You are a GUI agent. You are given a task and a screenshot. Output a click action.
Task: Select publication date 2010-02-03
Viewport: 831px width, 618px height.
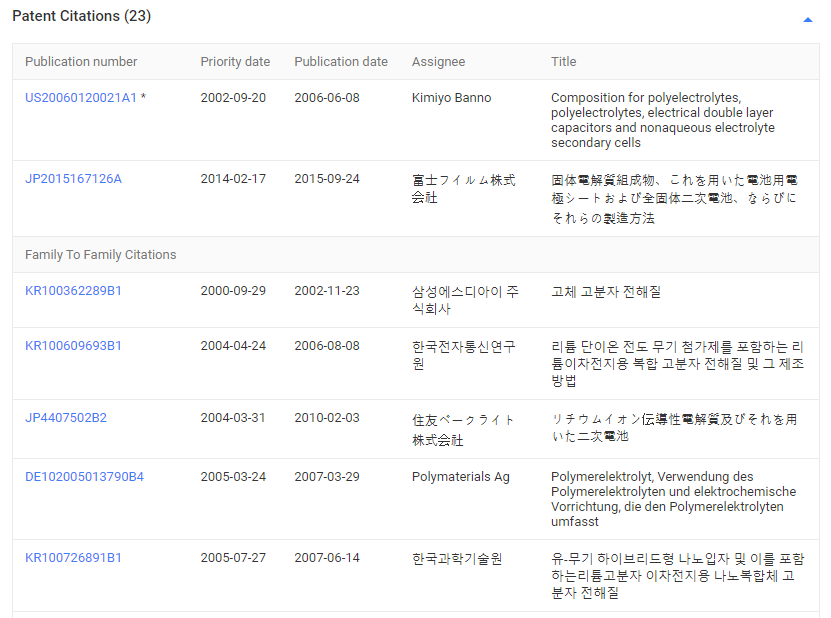327,418
